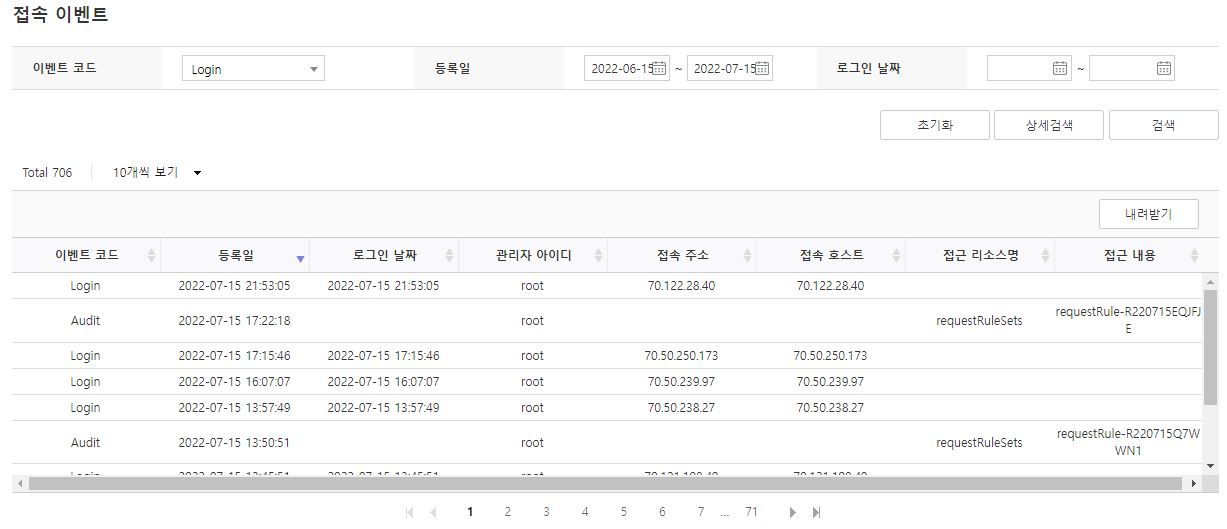Screen dimensions: 1227x529
Task: Select current page 1
Action: pos(470,512)
